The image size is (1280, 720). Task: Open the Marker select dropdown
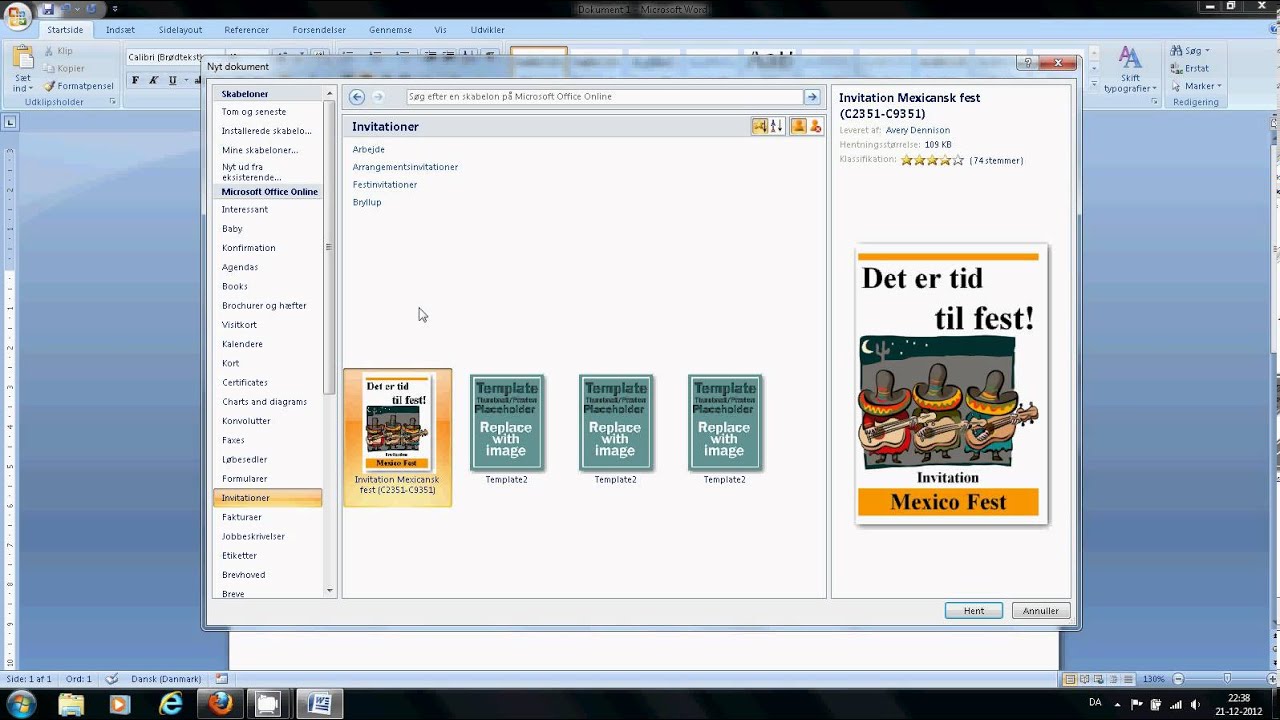click(1196, 86)
